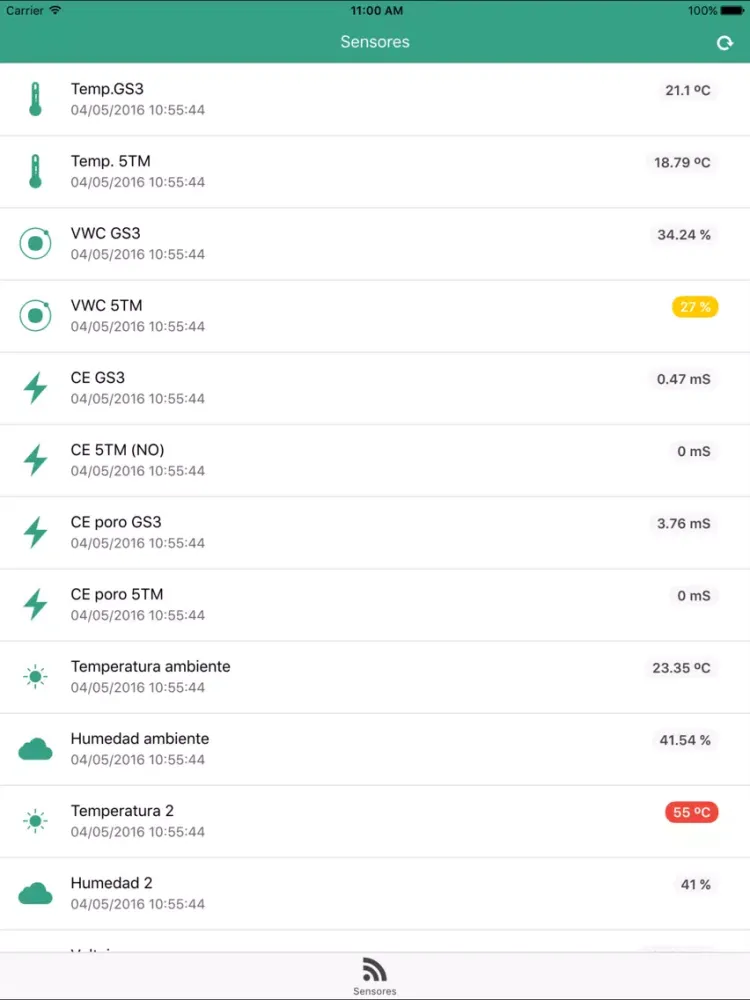The width and height of the screenshot is (750, 1000).
Task: Select the circular VWC GS3 sensor icon
Action: 36,244
